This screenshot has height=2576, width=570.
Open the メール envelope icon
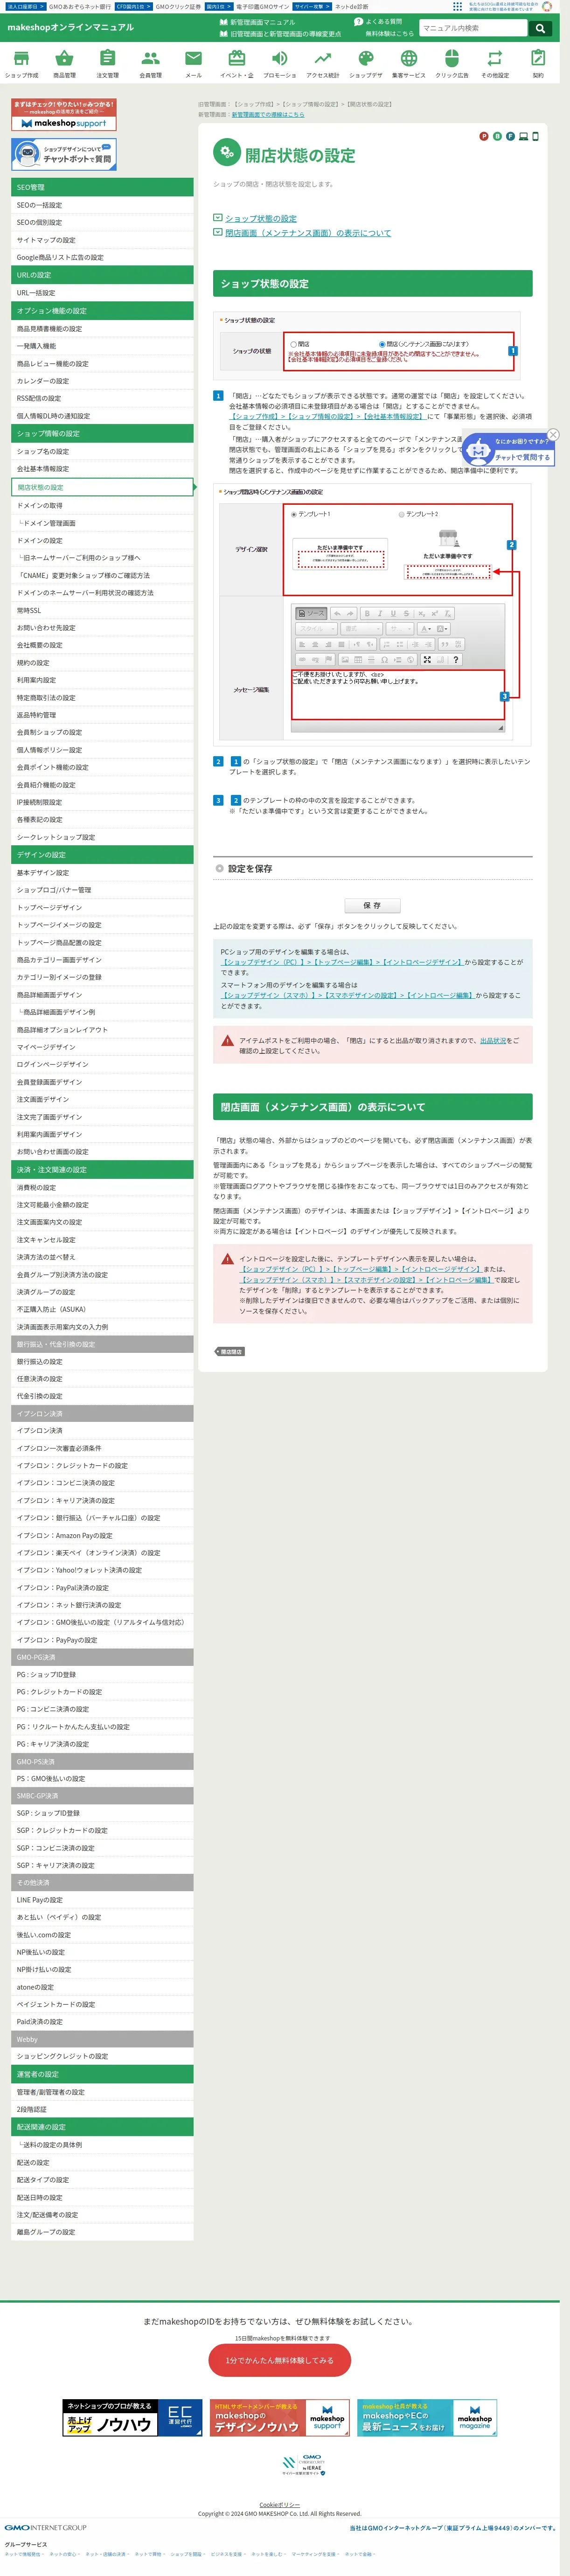193,58
